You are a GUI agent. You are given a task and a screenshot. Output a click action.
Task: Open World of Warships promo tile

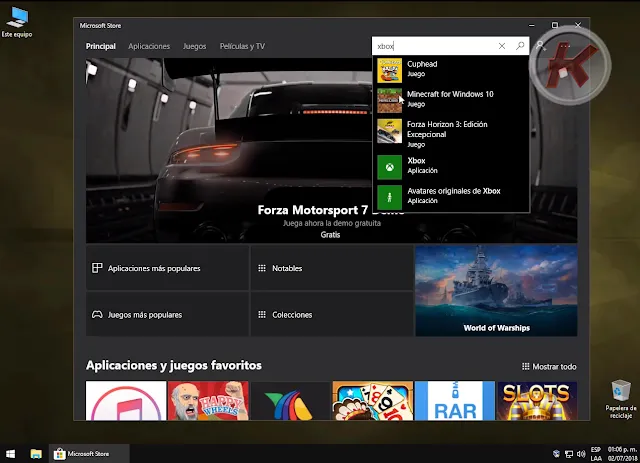click(x=496, y=290)
